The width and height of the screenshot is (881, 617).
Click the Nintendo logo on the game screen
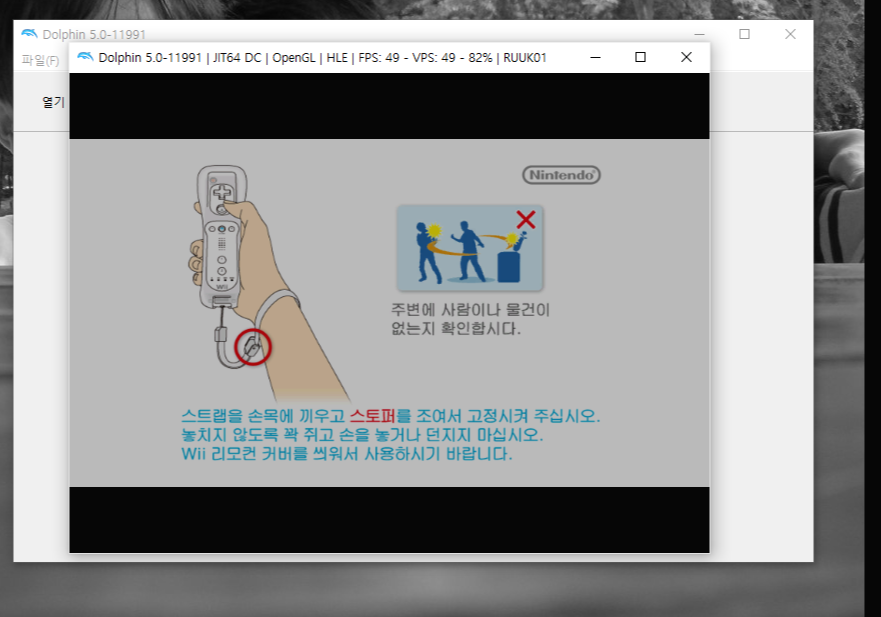tap(561, 175)
